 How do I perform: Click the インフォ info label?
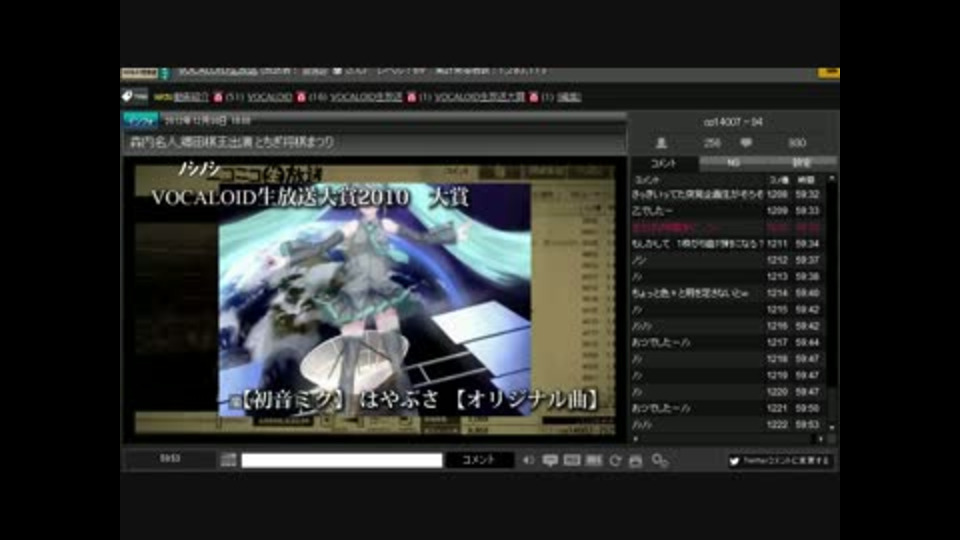(140, 121)
